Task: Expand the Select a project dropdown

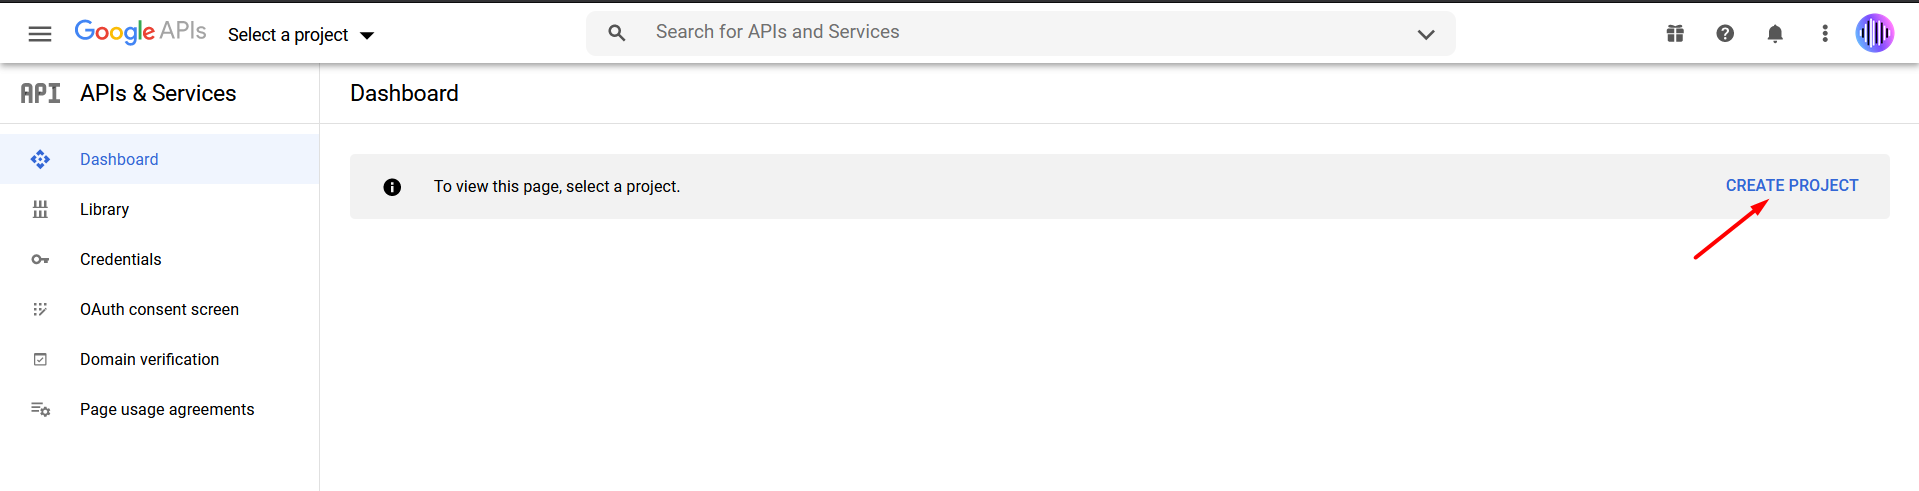Action: [x=301, y=35]
